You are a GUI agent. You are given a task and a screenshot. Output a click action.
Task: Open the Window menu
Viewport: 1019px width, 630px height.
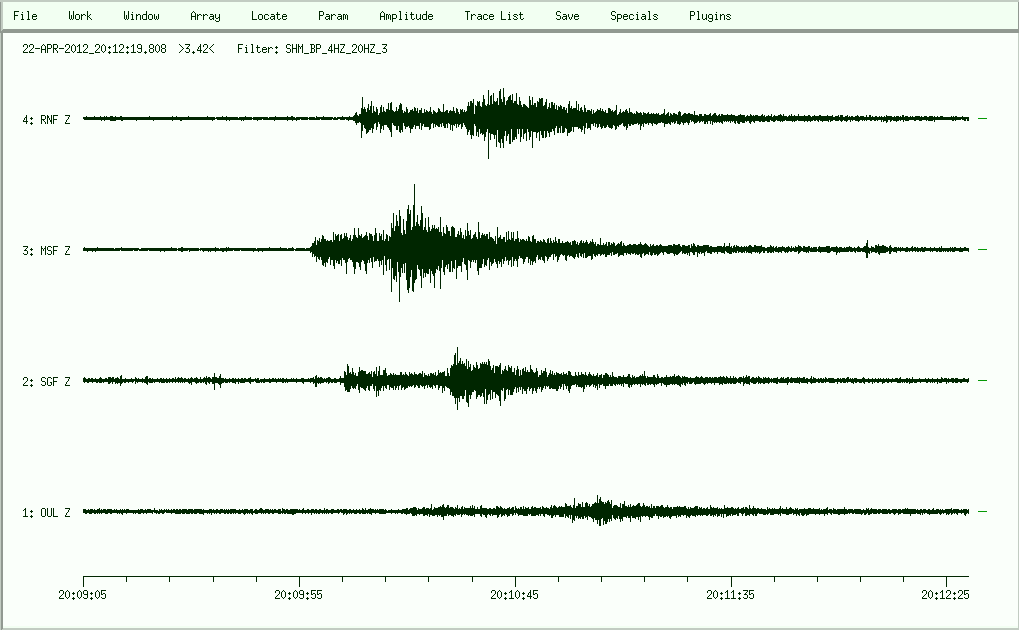click(141, 16)
